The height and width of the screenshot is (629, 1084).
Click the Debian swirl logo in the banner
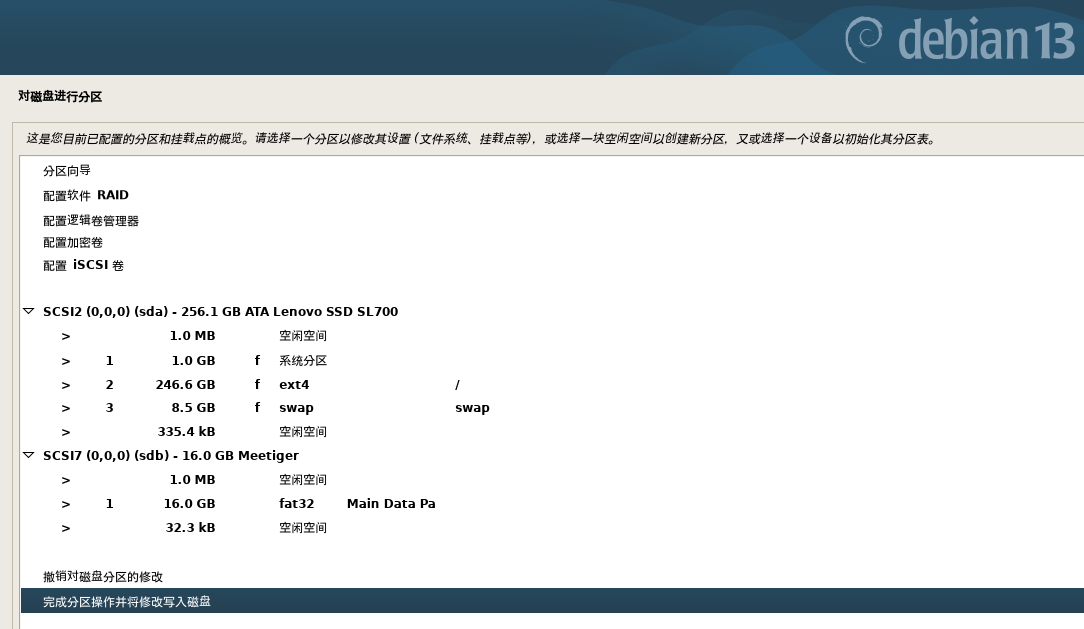(x=866, y=38)
